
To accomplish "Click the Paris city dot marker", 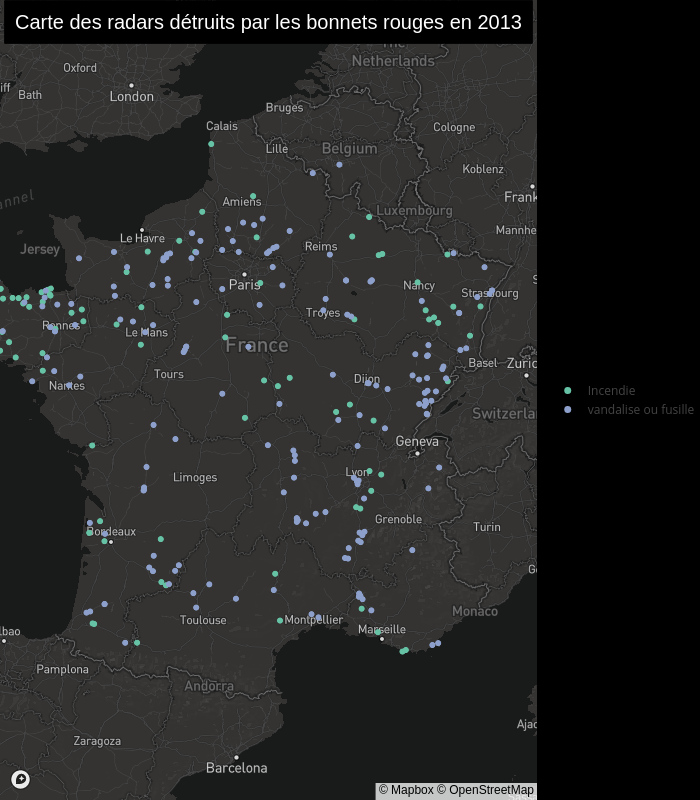I will pyautogui.click(x=244, y=274).
